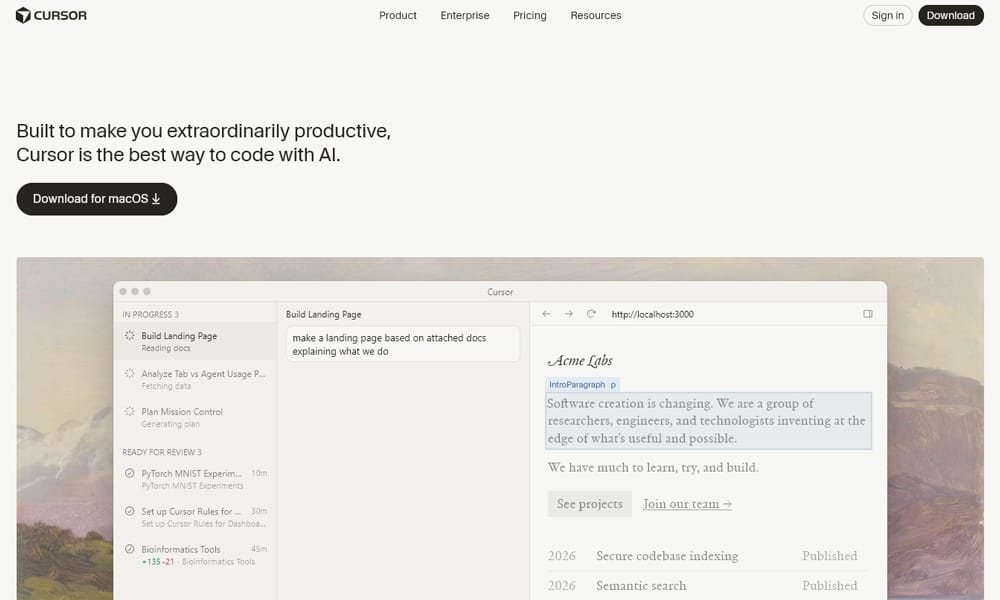Toggle the check on Set up Cursor Rules
This screenshot has height=600, width=1000.
129,511
